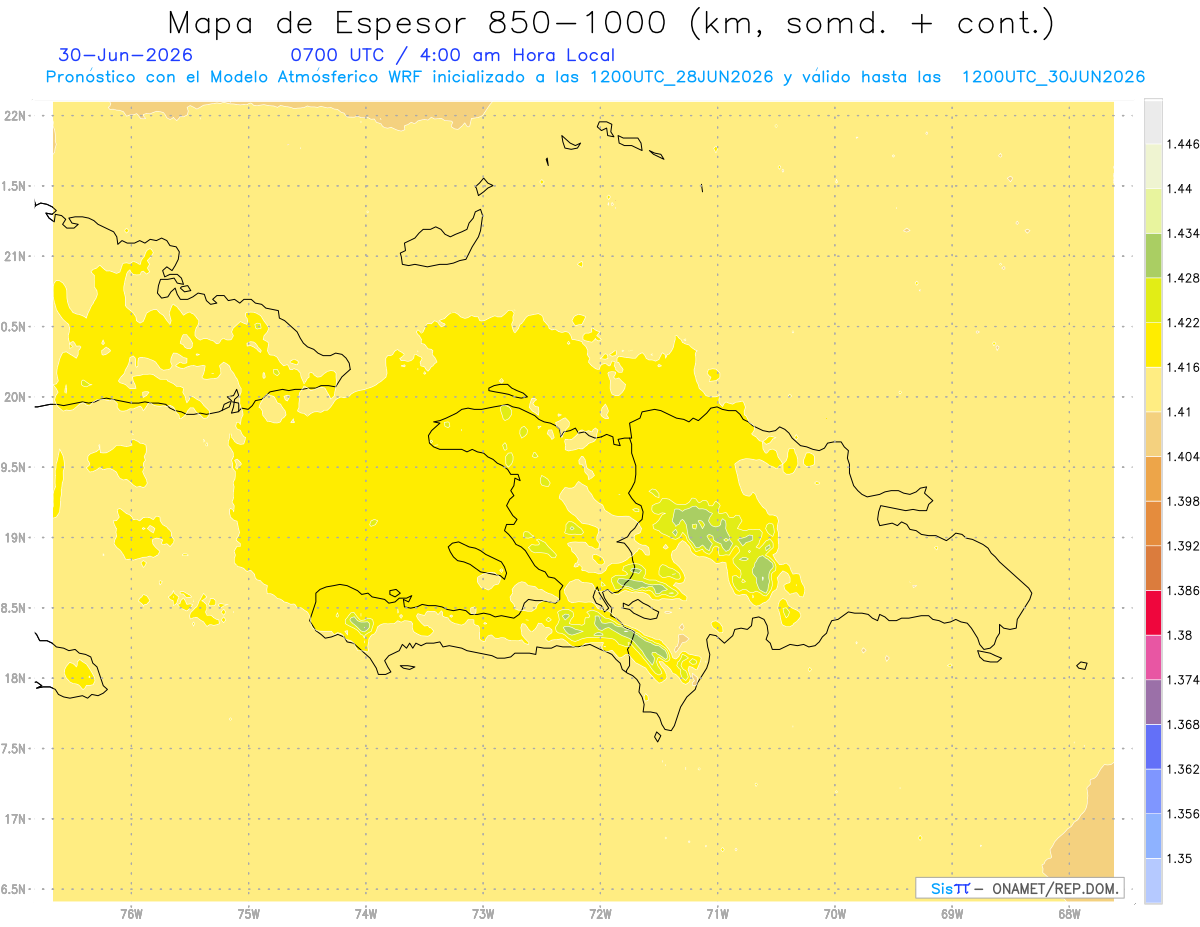Screen dimensions: 1200x927
Task: Pick the blue legend swatch between 1.362 and 1.368
Action: [x=1153, y=746]
